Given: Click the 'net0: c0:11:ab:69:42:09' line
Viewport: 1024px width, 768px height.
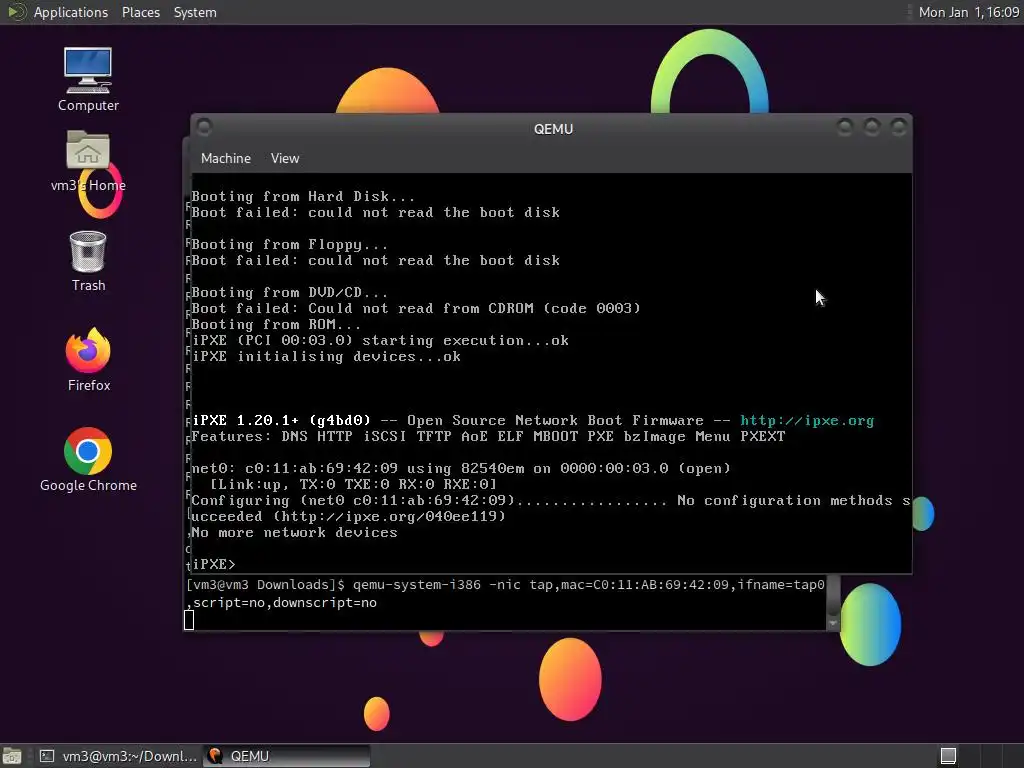Looking at the screenshot, I should click(x=460, y=468).
